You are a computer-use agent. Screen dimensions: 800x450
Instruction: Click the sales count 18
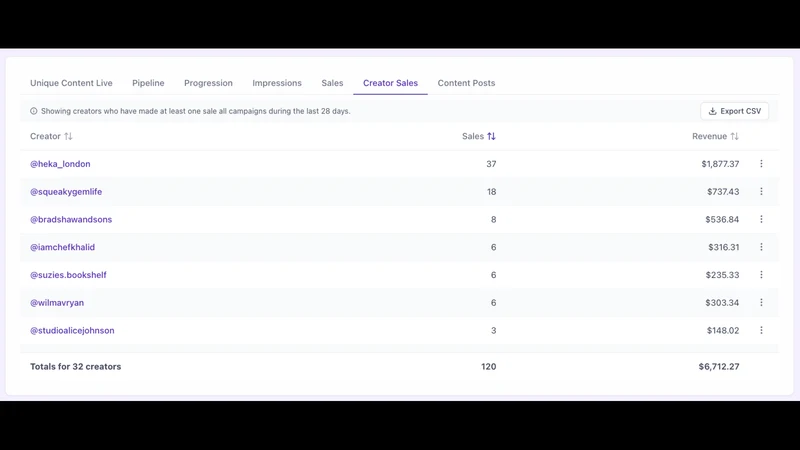pyautogui.click(x=491, y=192)
